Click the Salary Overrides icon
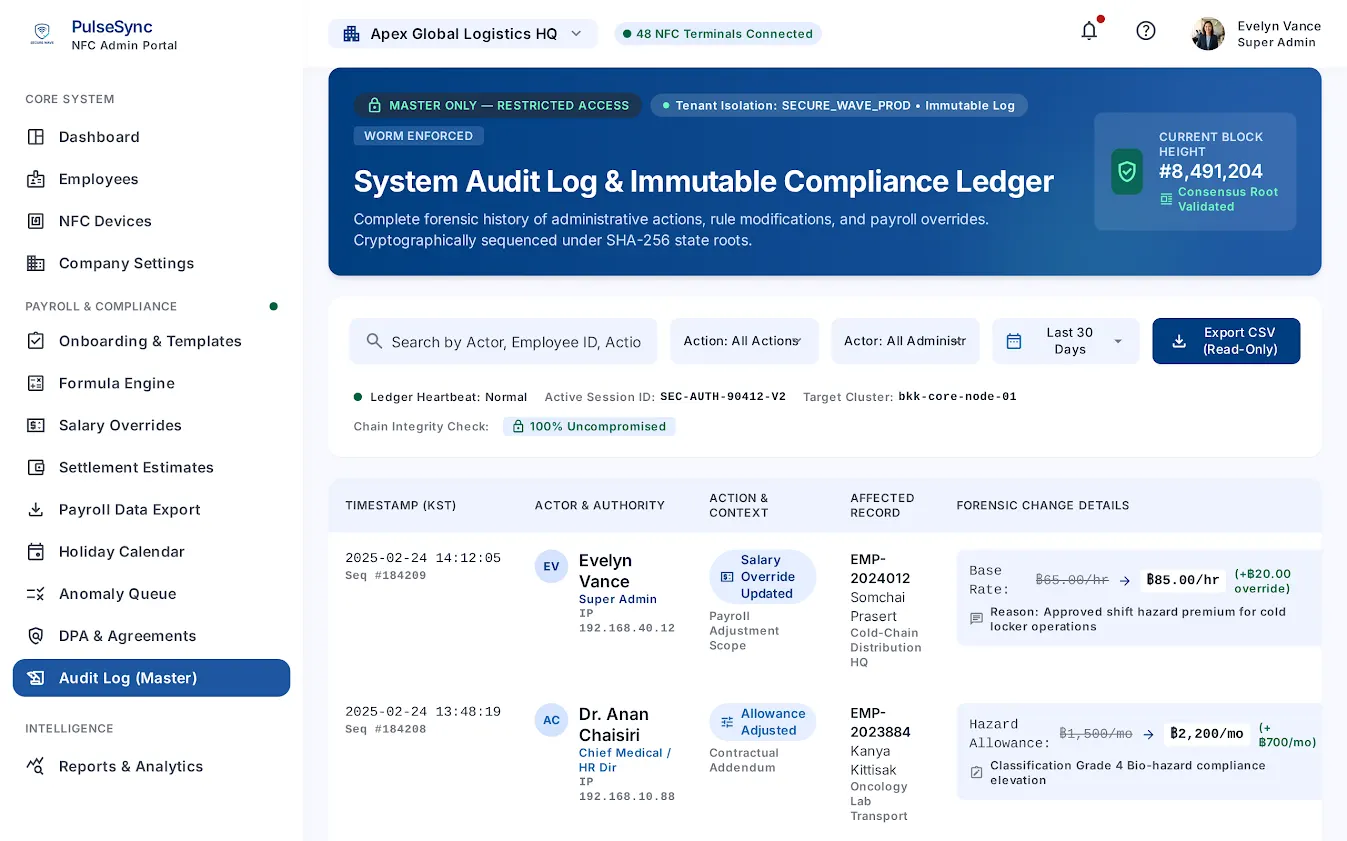The width and height of the screenshot is (1347, 841). (x=36, y=425)
